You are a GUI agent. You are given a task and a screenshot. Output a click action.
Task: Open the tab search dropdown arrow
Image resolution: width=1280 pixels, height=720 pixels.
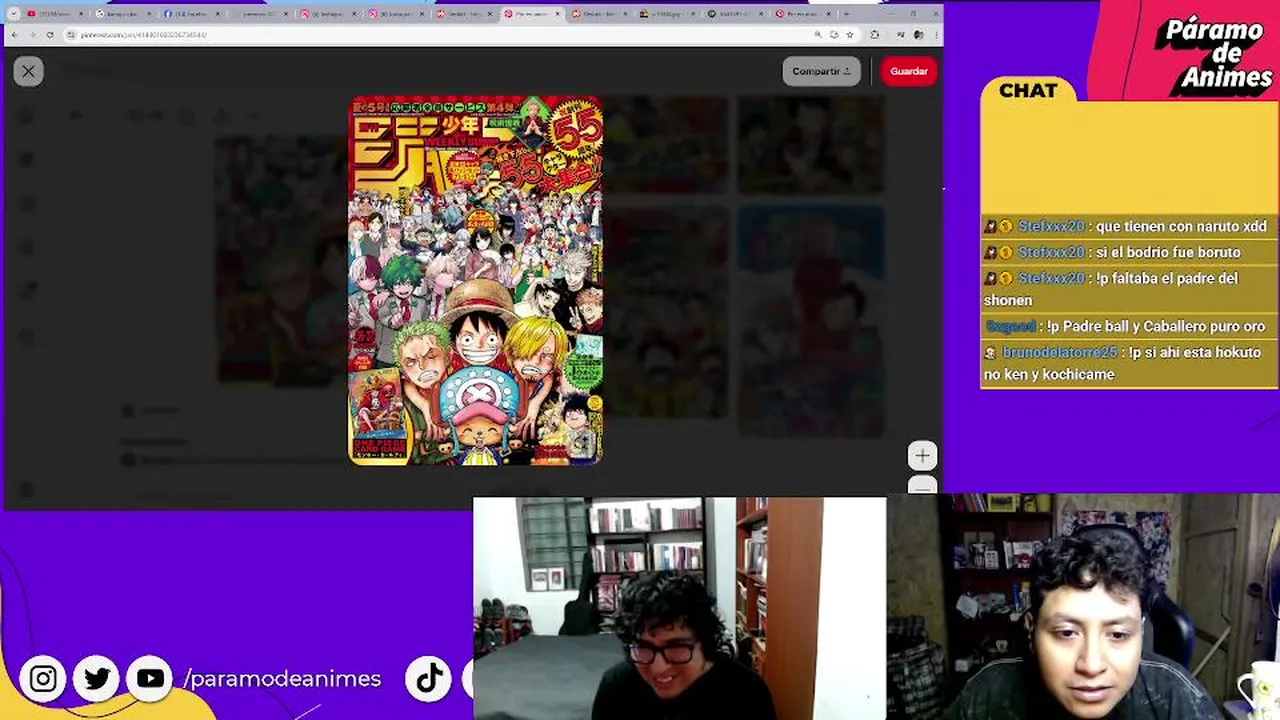click(x=13, y=14)
